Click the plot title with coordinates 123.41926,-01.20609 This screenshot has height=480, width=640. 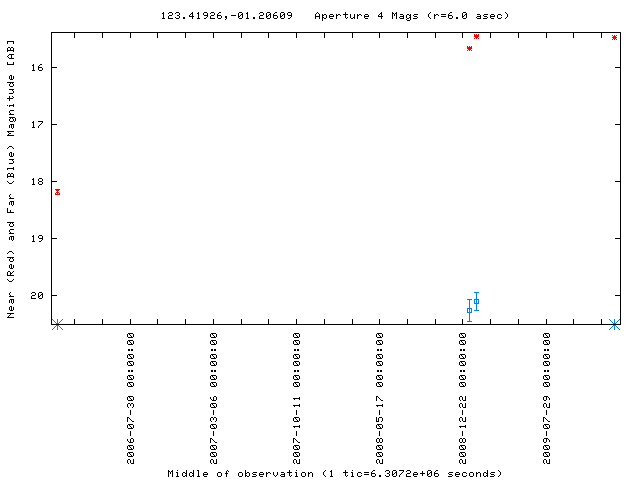click(x=227, y=16)
